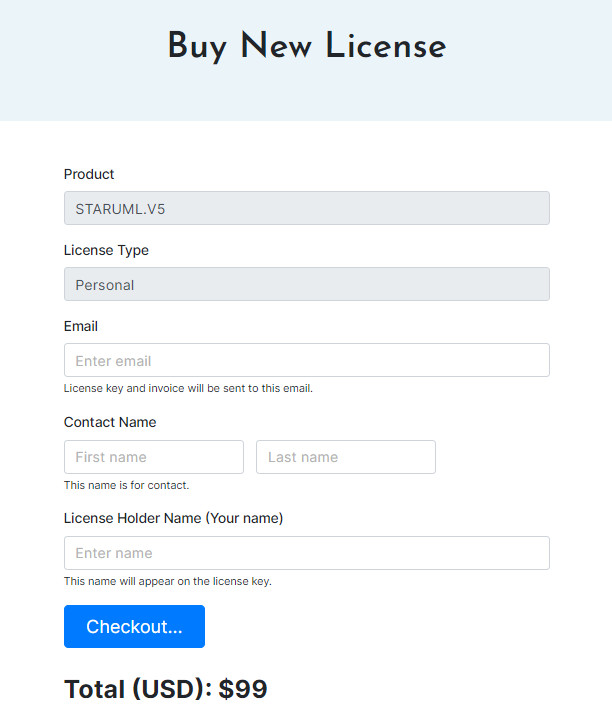
Task: Click the Last name text box
Action: click(x=345, y=457)
